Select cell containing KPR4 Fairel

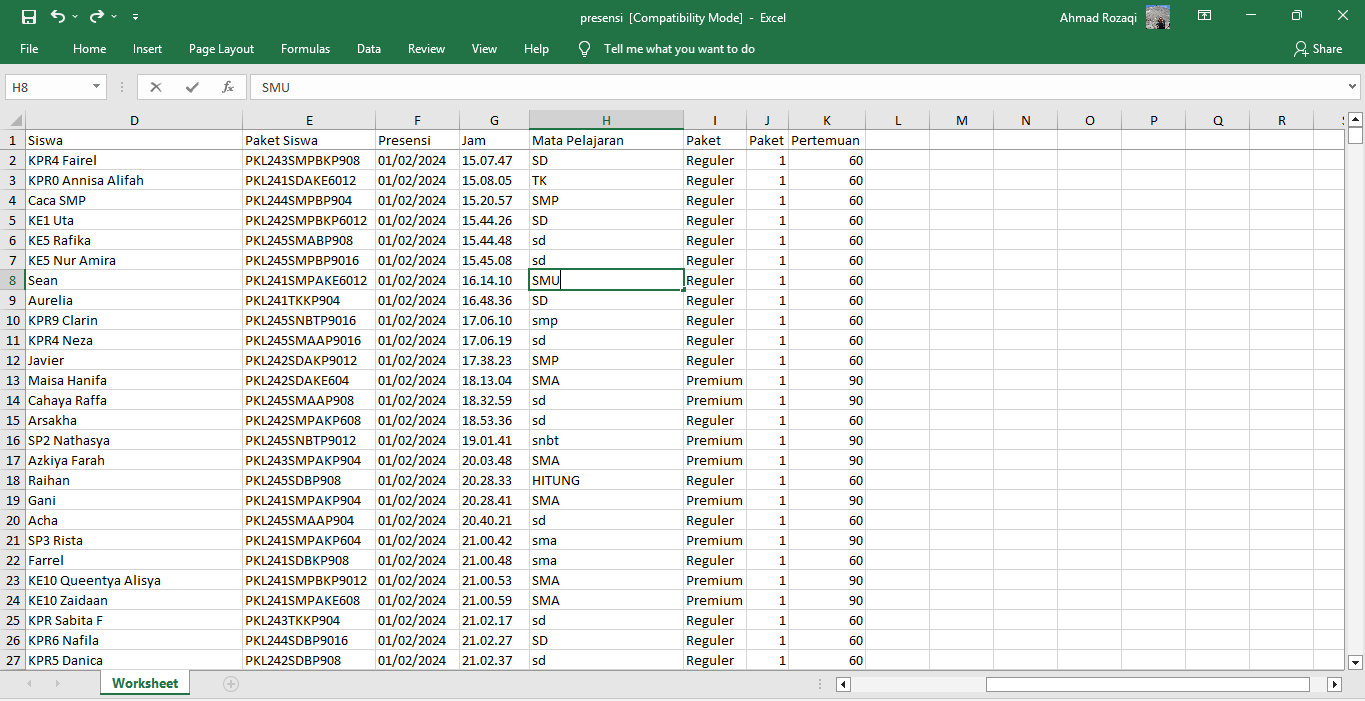(134, 160)
